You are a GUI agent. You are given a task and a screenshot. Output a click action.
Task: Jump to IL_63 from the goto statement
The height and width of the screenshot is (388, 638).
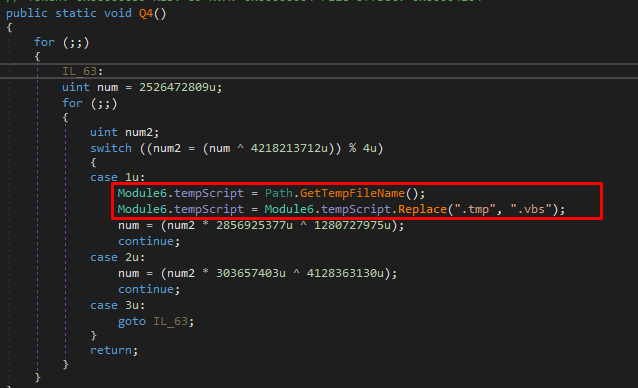tap(170, 322)
